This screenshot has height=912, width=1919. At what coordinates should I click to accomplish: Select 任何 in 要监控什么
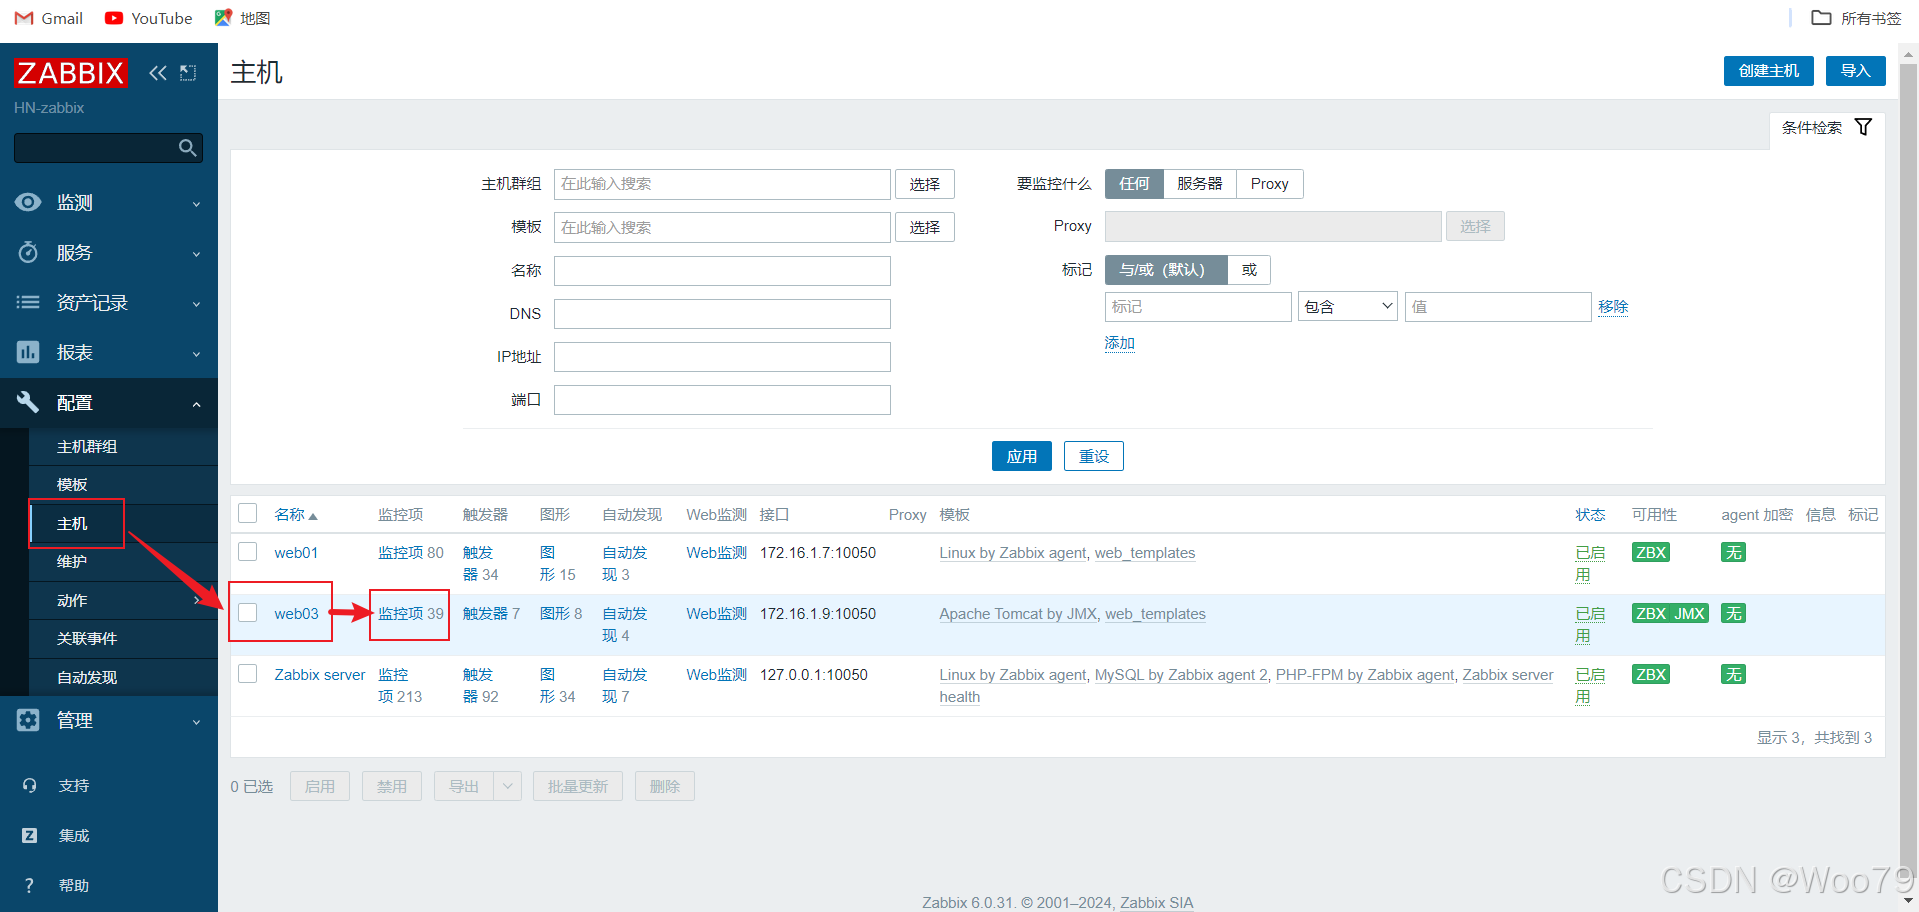pos(1134,184)
